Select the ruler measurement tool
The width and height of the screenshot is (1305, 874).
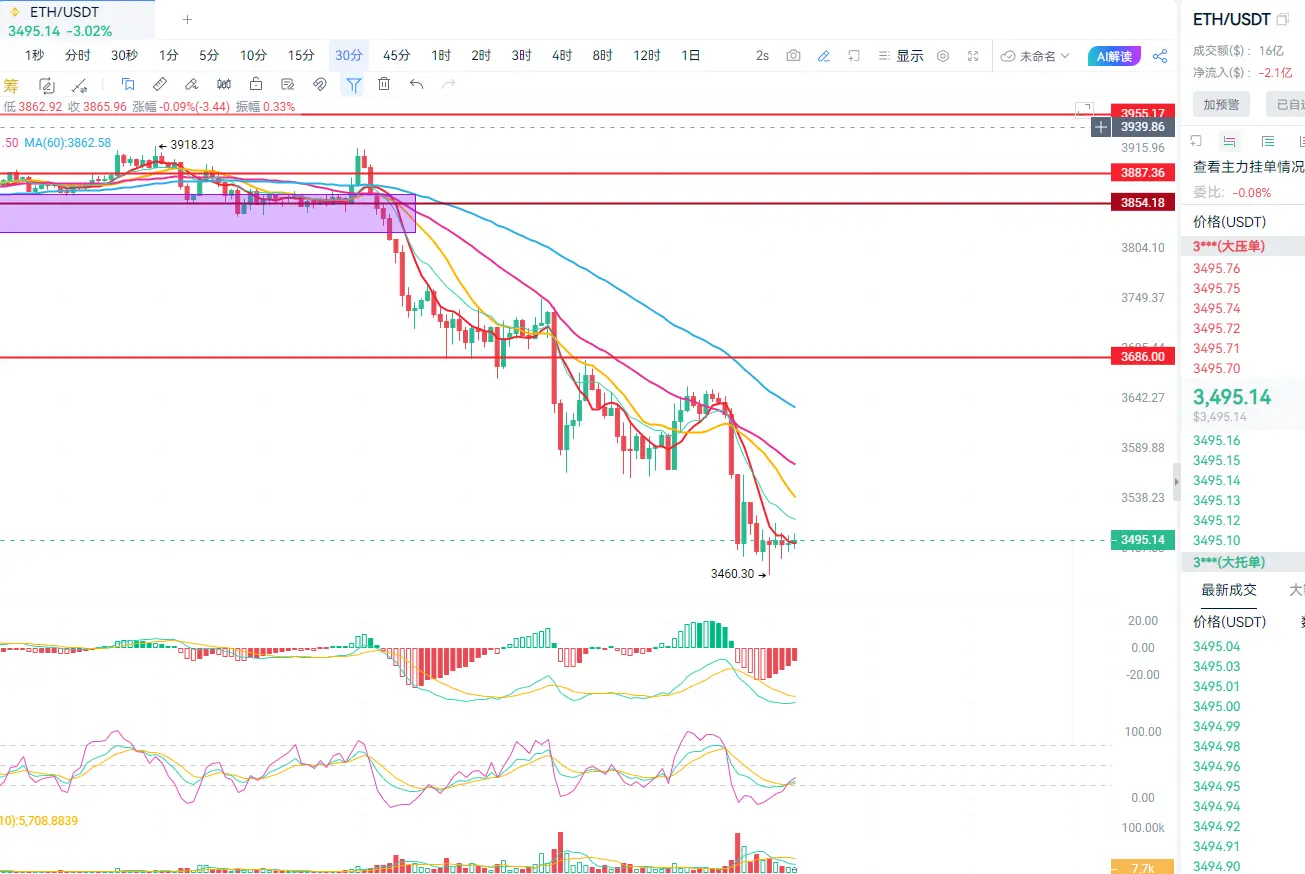(160, 84)
